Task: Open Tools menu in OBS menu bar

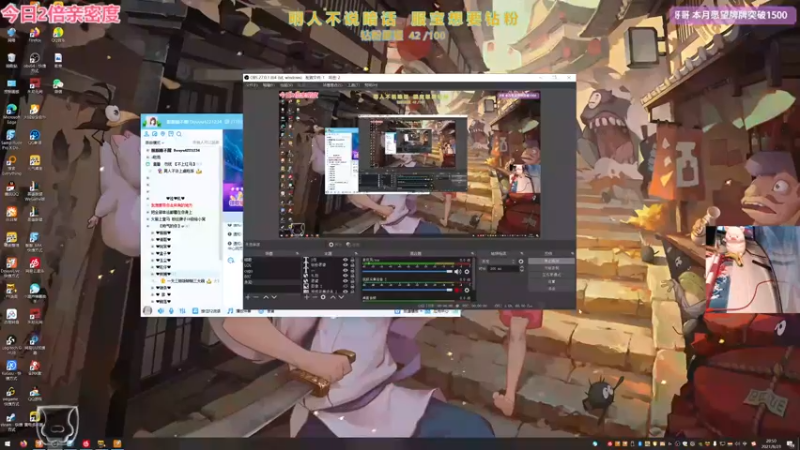Action: tap(354, 85)
